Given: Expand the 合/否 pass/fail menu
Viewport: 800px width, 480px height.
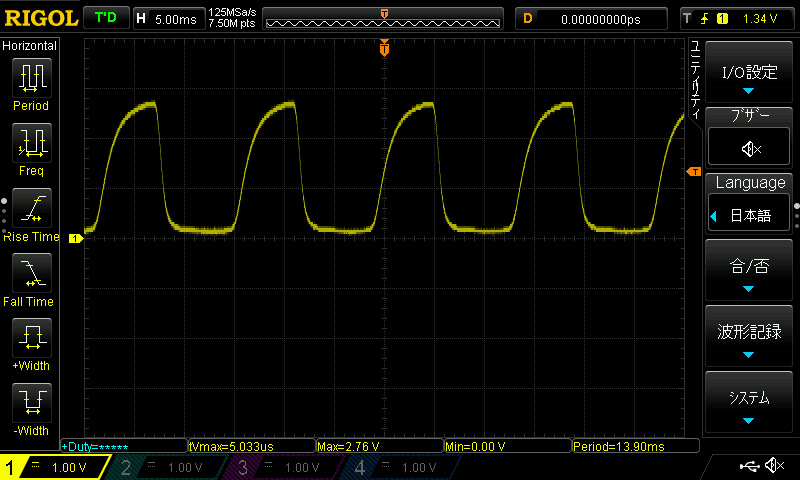Looking at the screenshot, I should (x=749, y=271).
